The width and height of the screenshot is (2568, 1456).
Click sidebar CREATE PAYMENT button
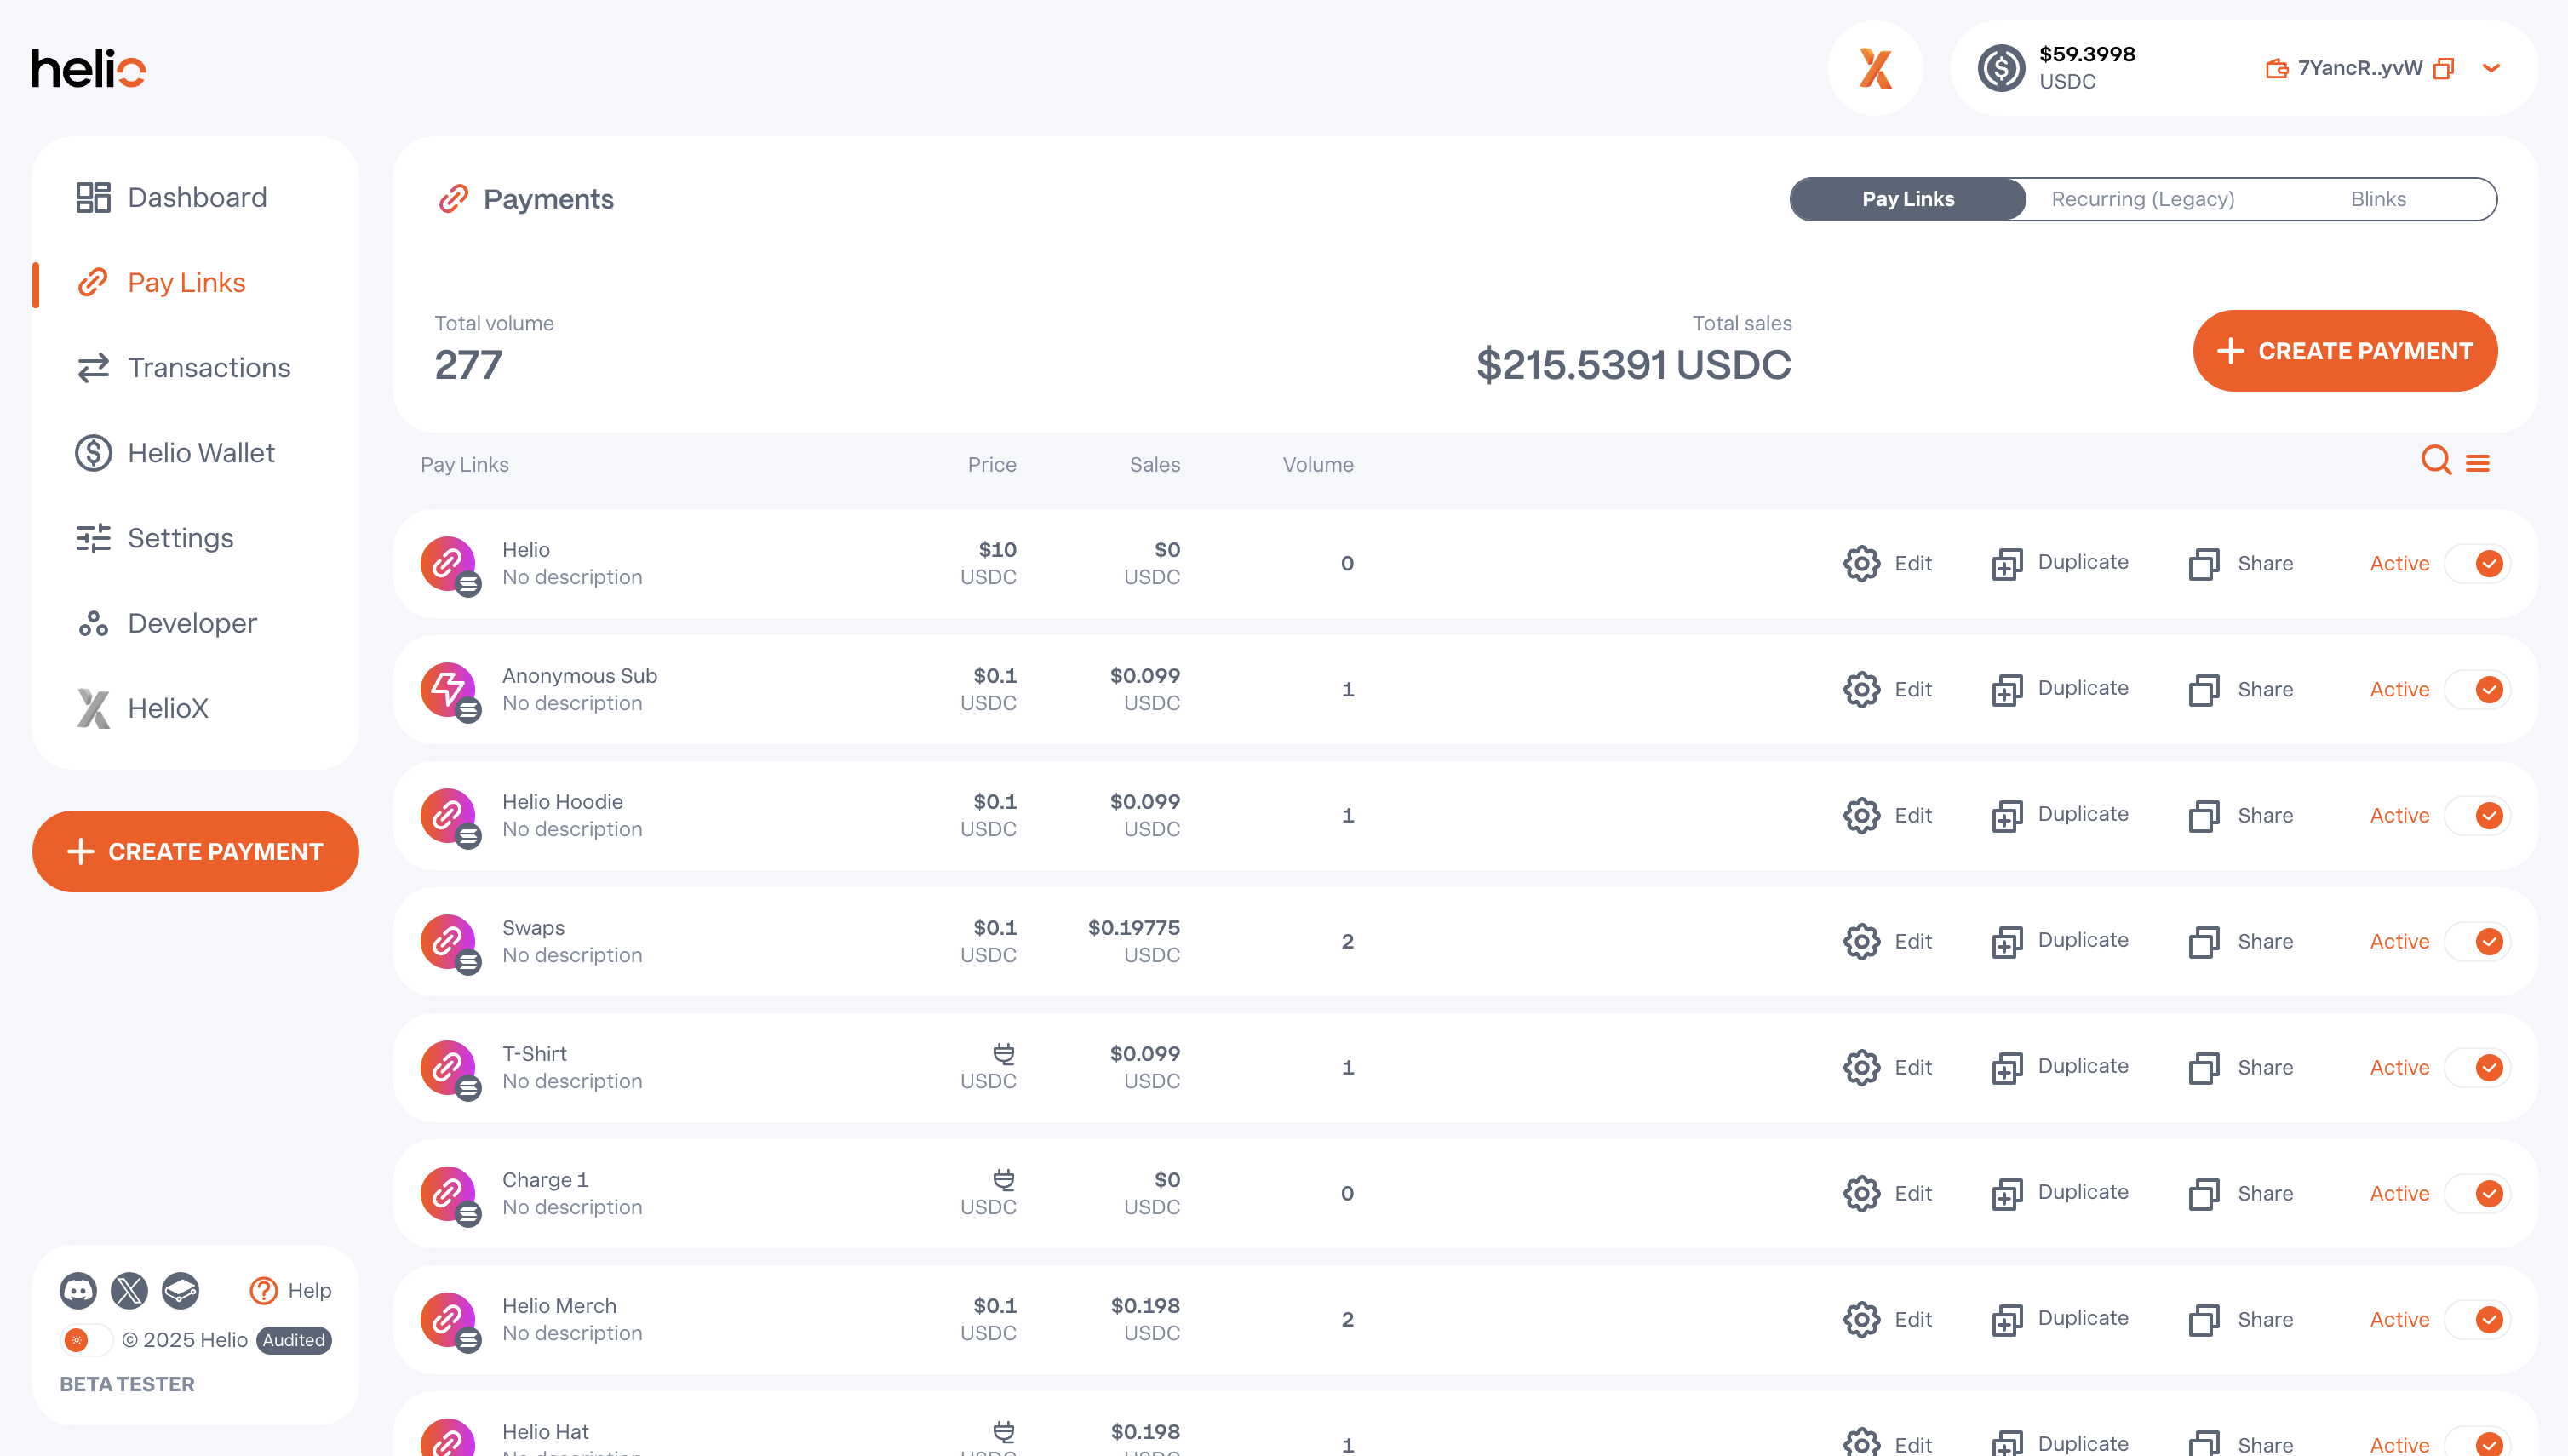195,851
